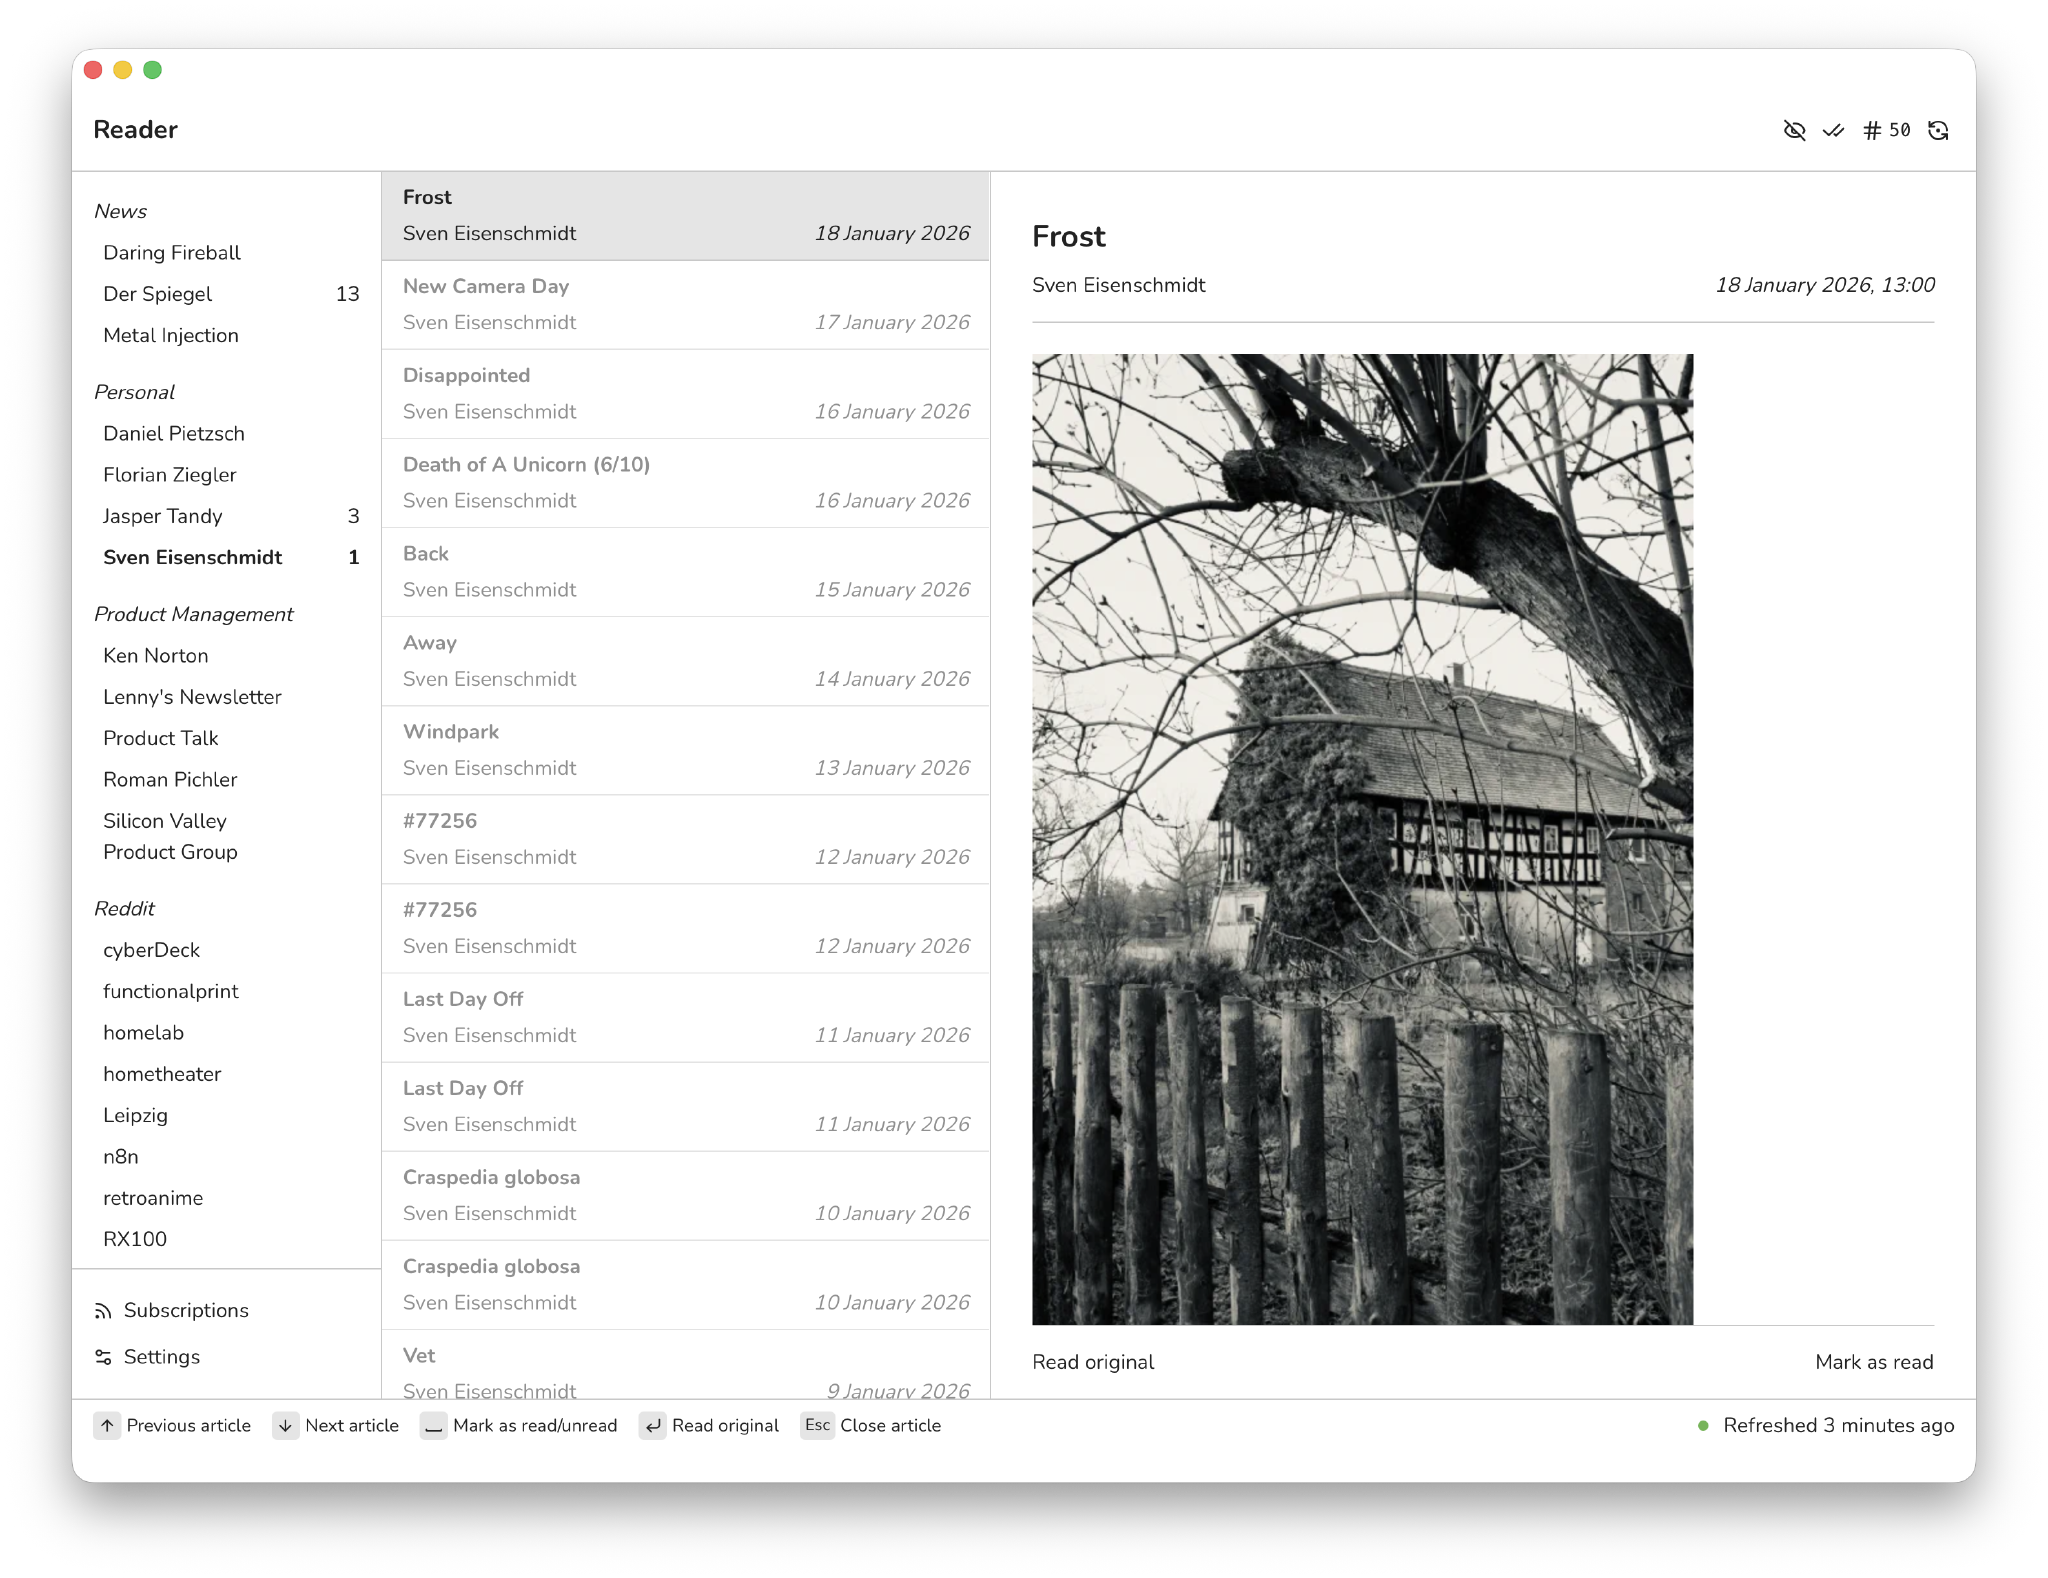The width and height of the screenshot is (2048, 1578).
Task: Collapse the Personal section header
Action: [134, 392]
